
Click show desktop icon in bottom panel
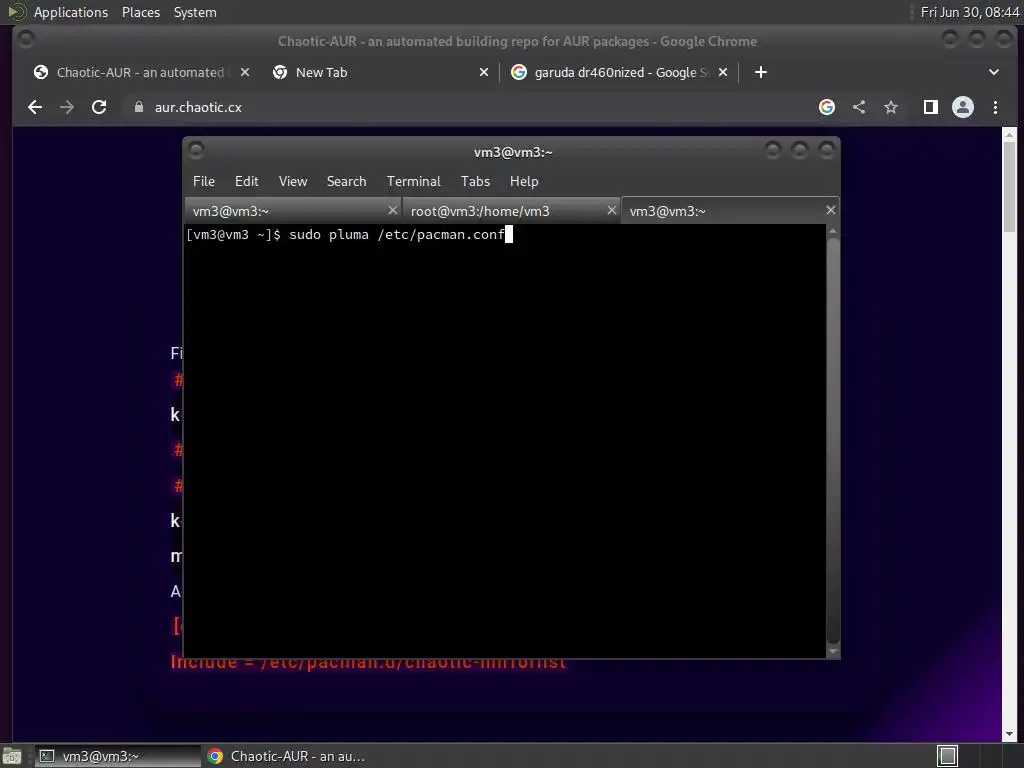12,756
